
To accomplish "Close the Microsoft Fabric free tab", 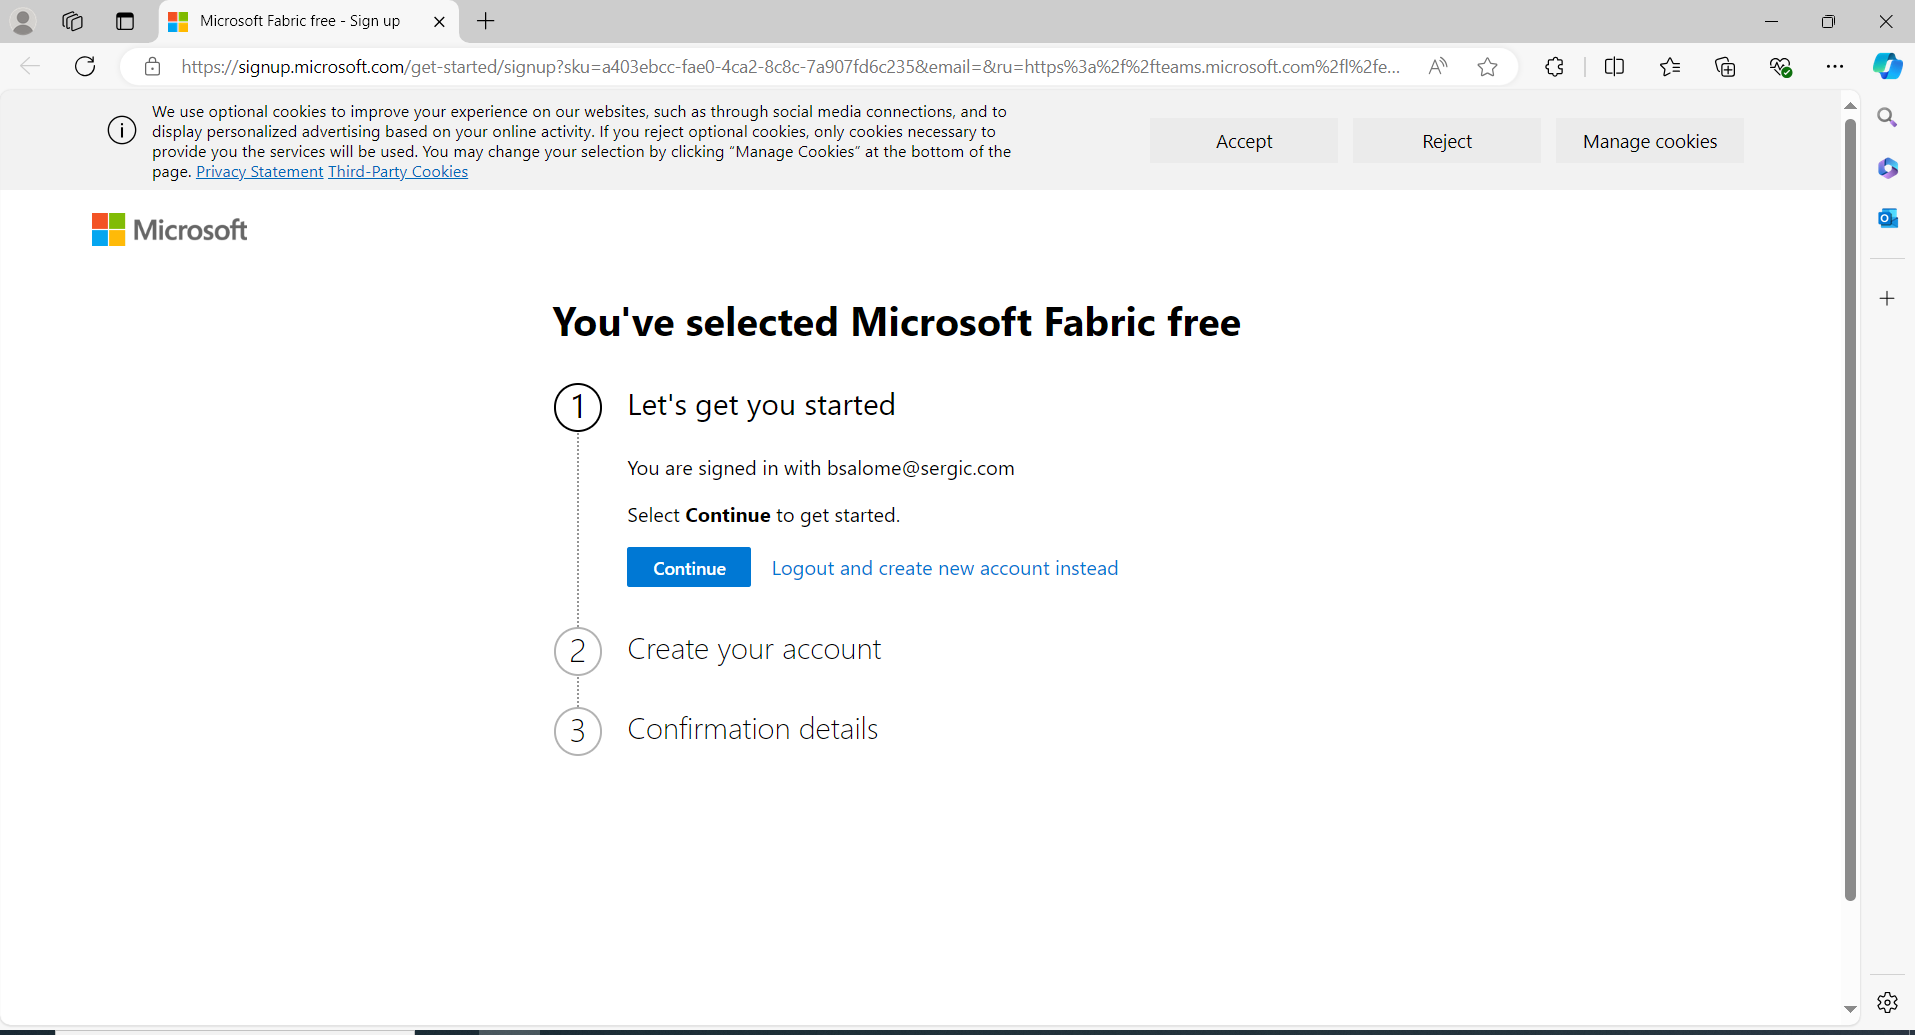I will (439, 21).
